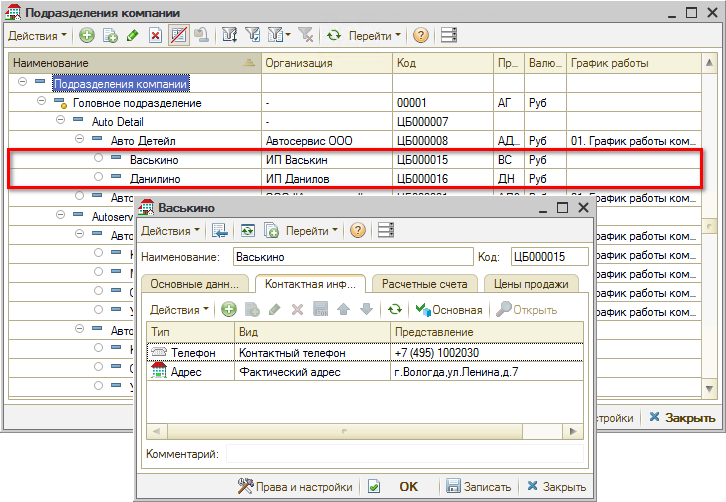Click the Help question mark in main toolbar

click(x=421, y=35)
